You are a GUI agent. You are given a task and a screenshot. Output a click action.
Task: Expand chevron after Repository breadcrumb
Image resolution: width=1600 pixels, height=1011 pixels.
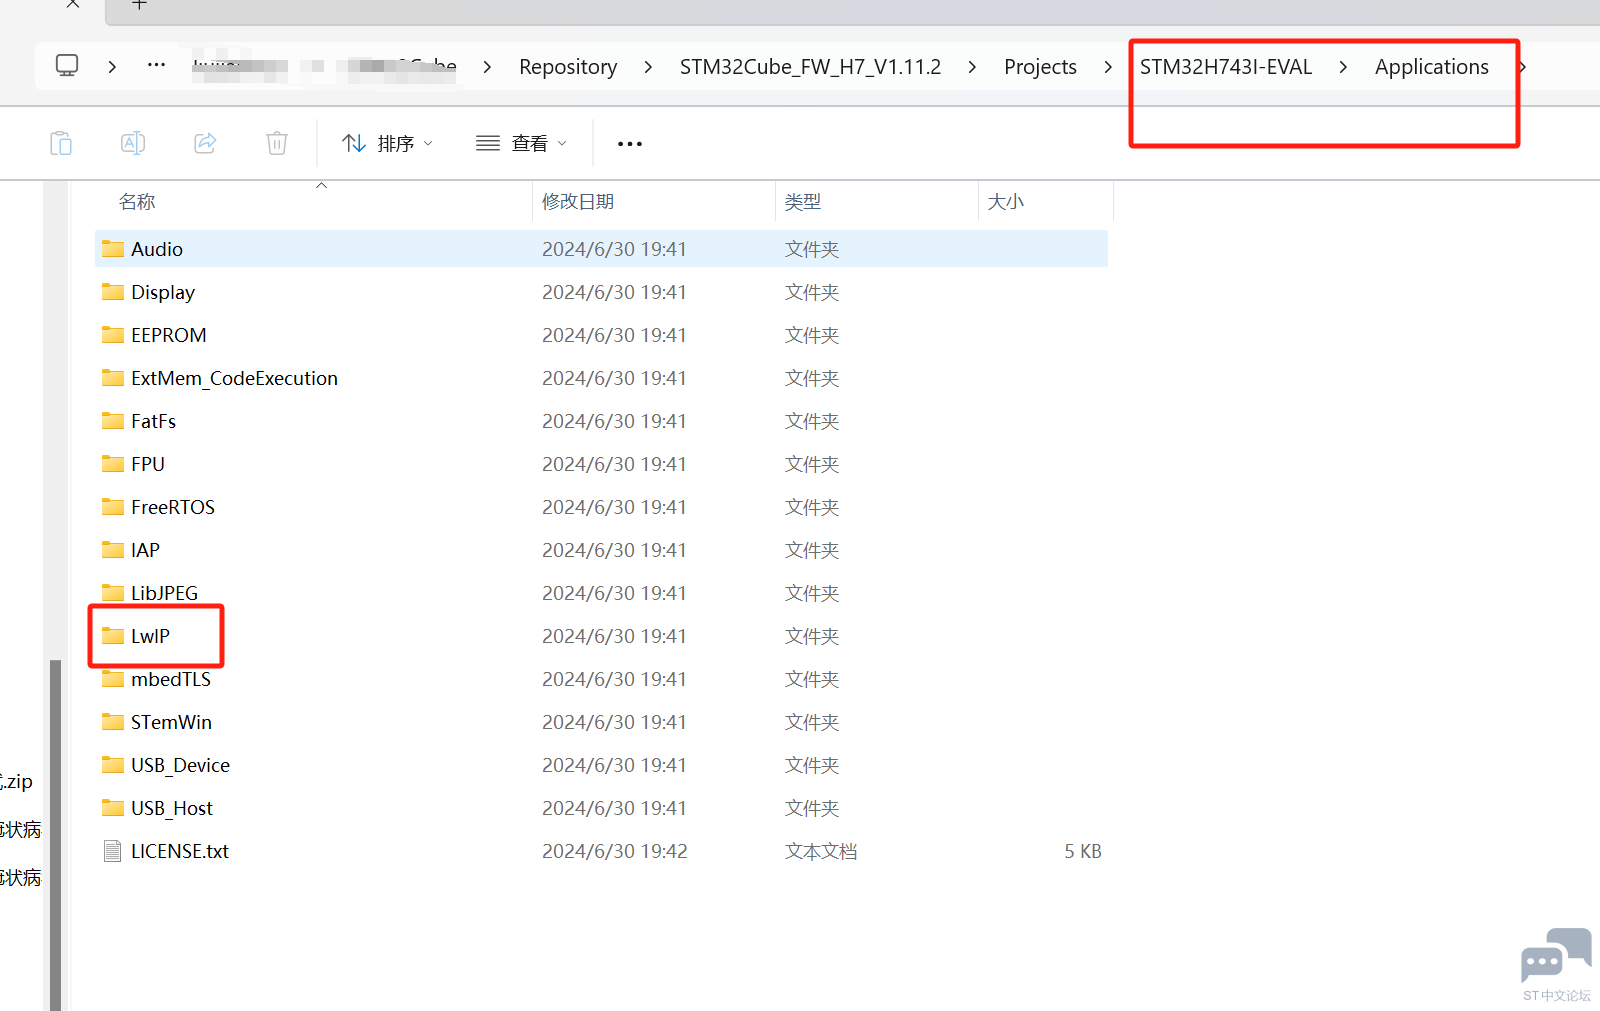[x=648, y=66]
